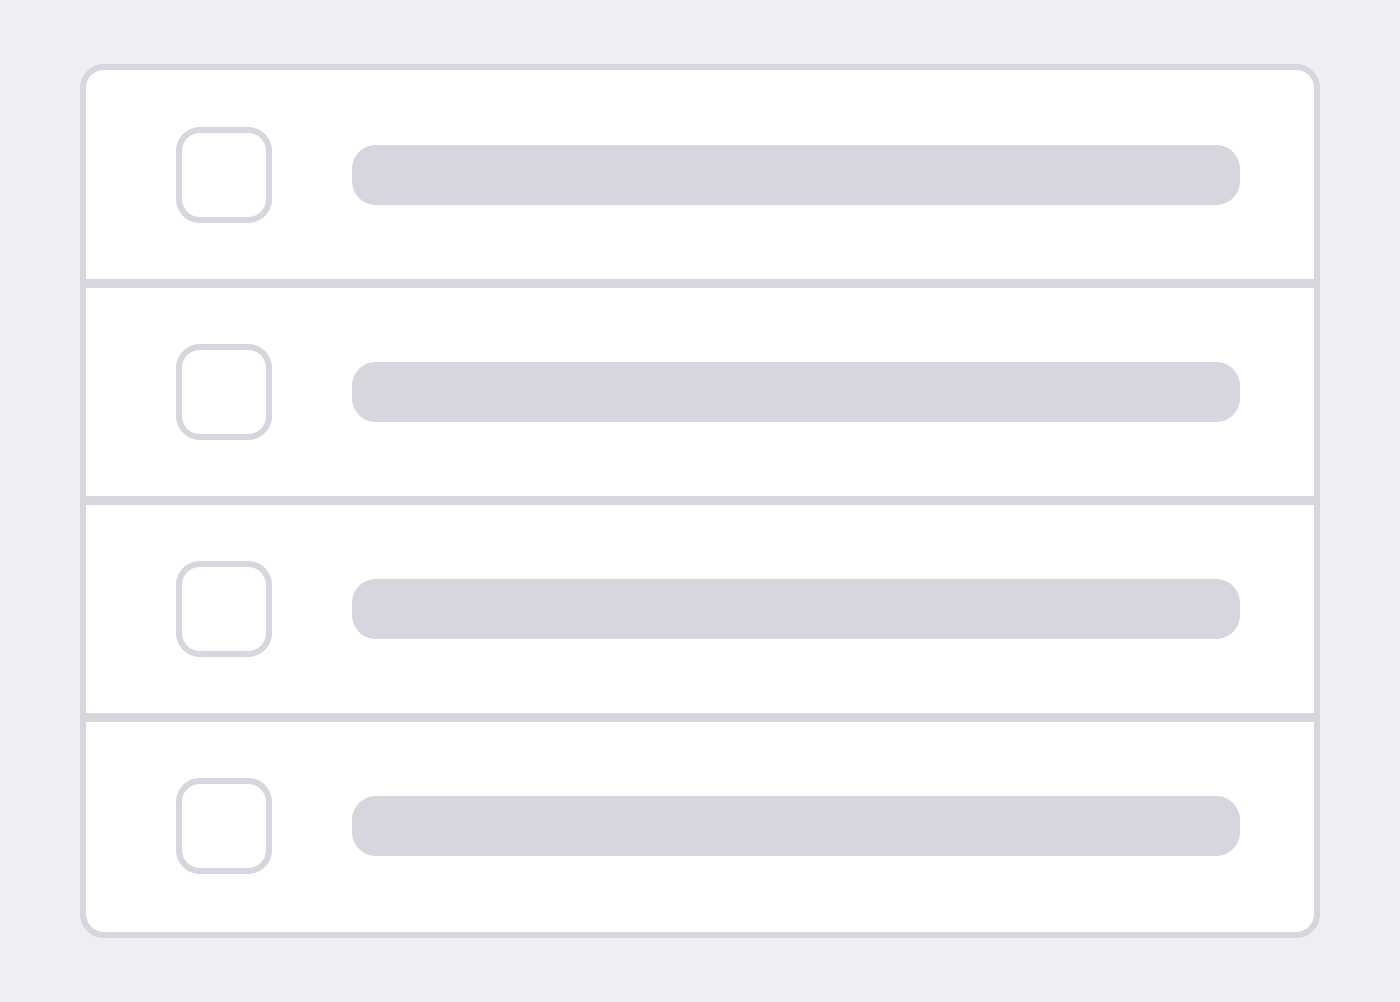Click the first row's gray placeholder bar
This screenshot has width=1400, height=1002.
pos(795,175)
